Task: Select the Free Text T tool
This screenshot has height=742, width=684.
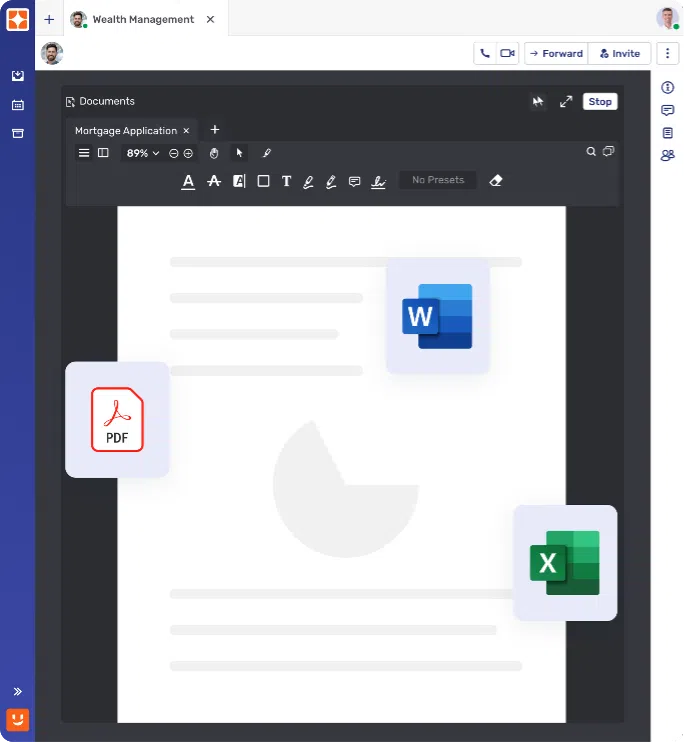Action: click(286, 181)
